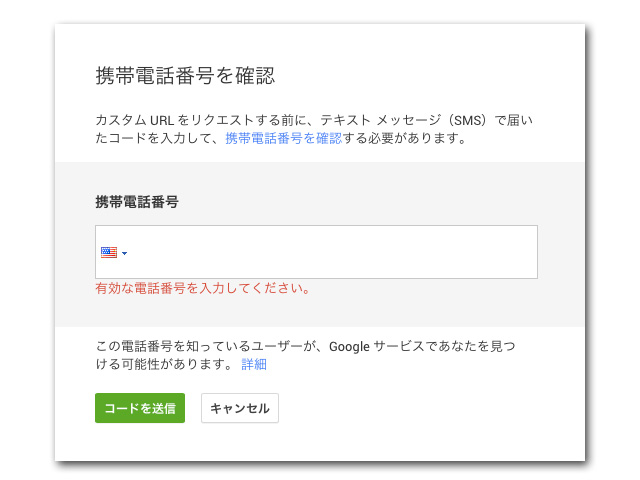Screen dimensions: 640x480
Task: Click the 携帯電話番号を確認 dialog heading
Action: (184, 75)
